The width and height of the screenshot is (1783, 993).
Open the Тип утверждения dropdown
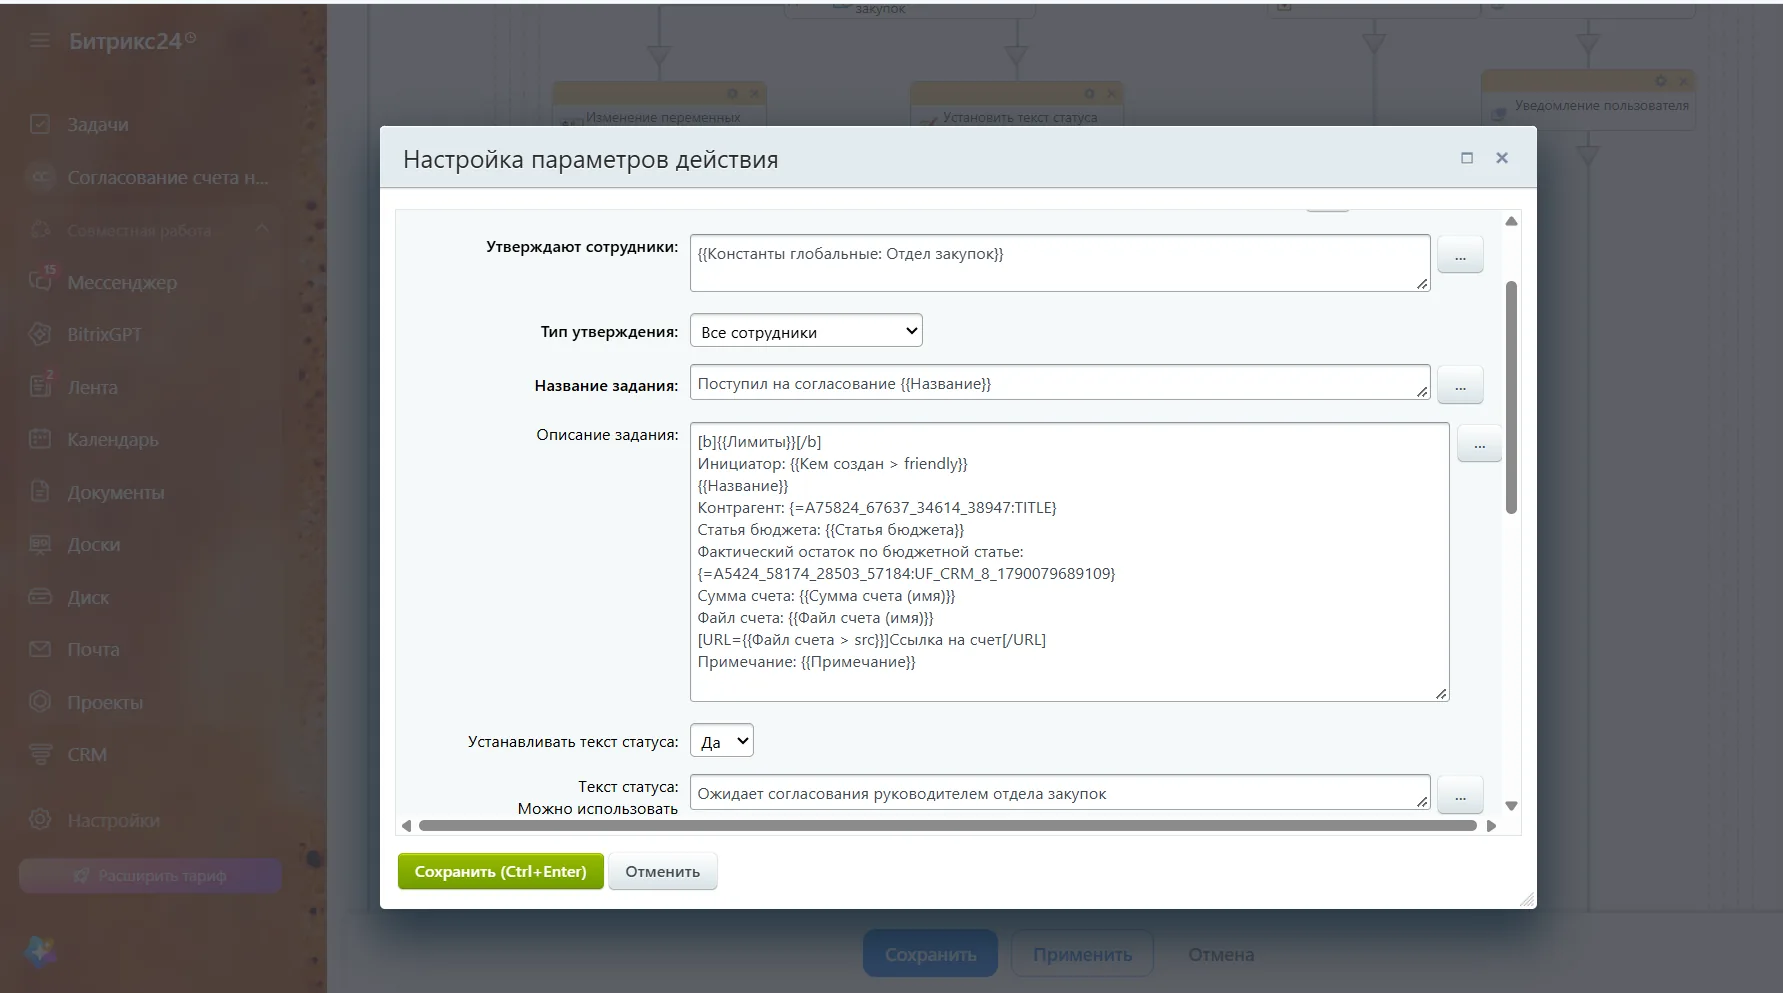click(x=806, y=331)
